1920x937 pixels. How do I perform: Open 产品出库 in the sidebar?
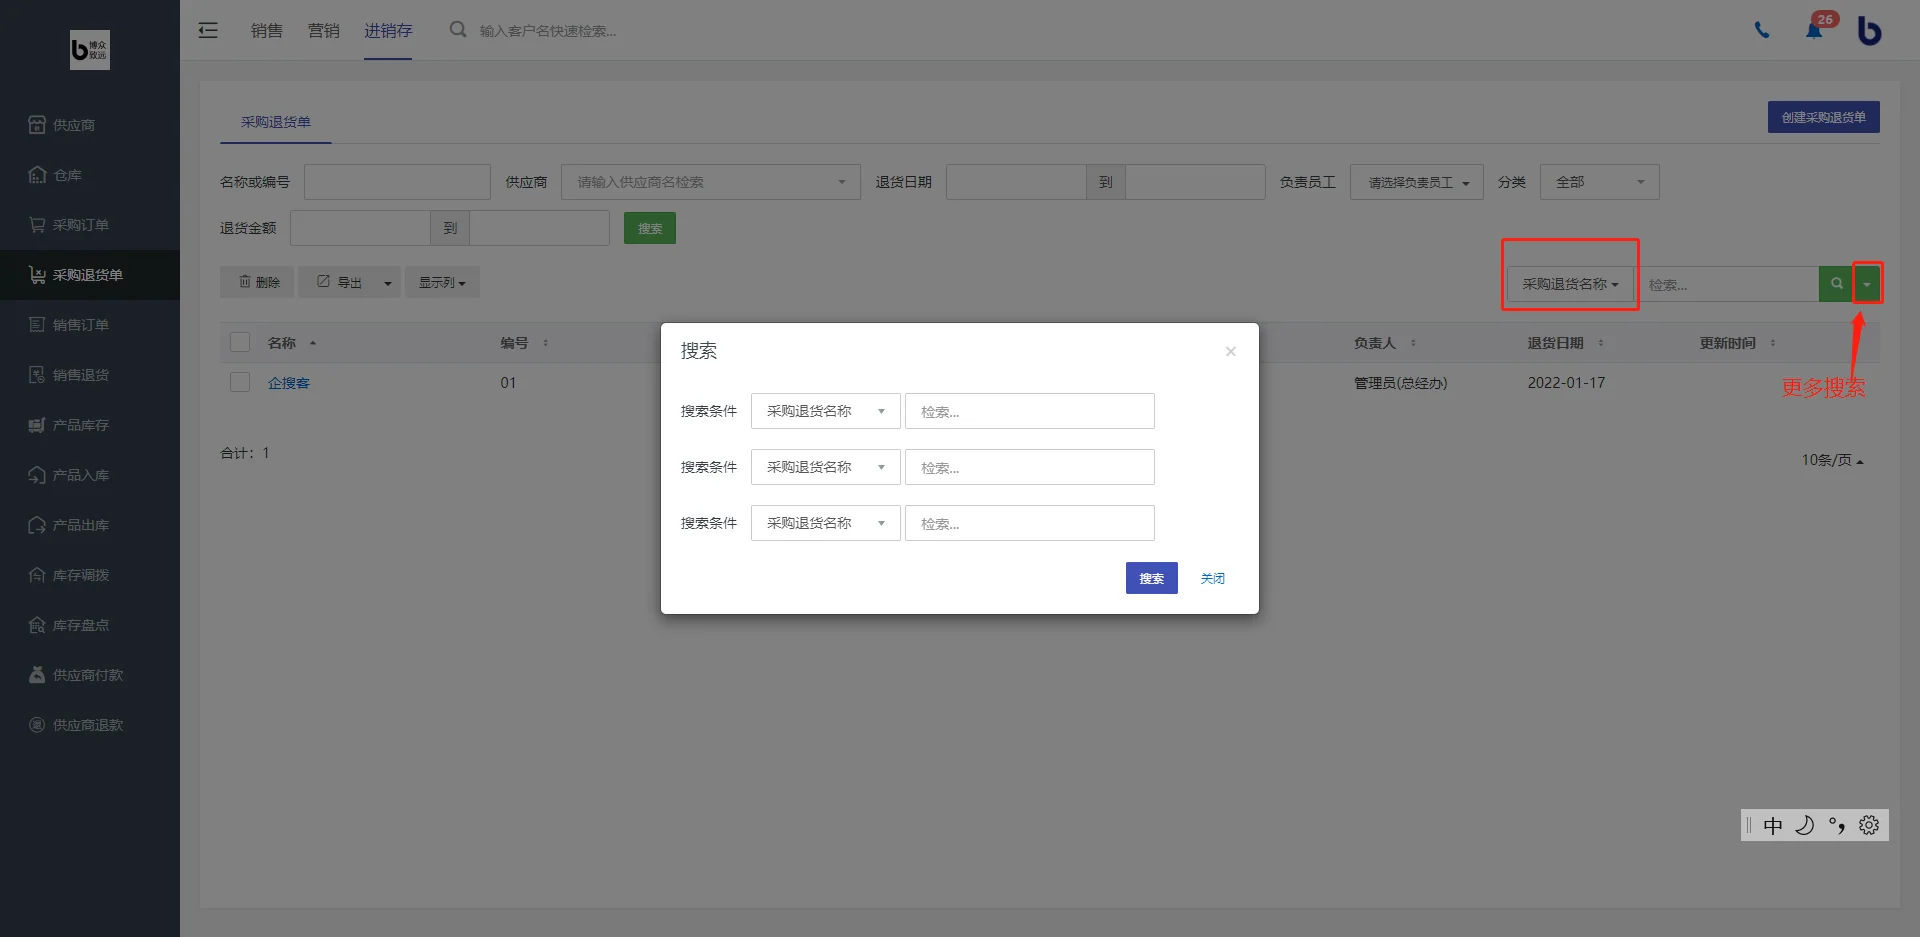(90, 525)
